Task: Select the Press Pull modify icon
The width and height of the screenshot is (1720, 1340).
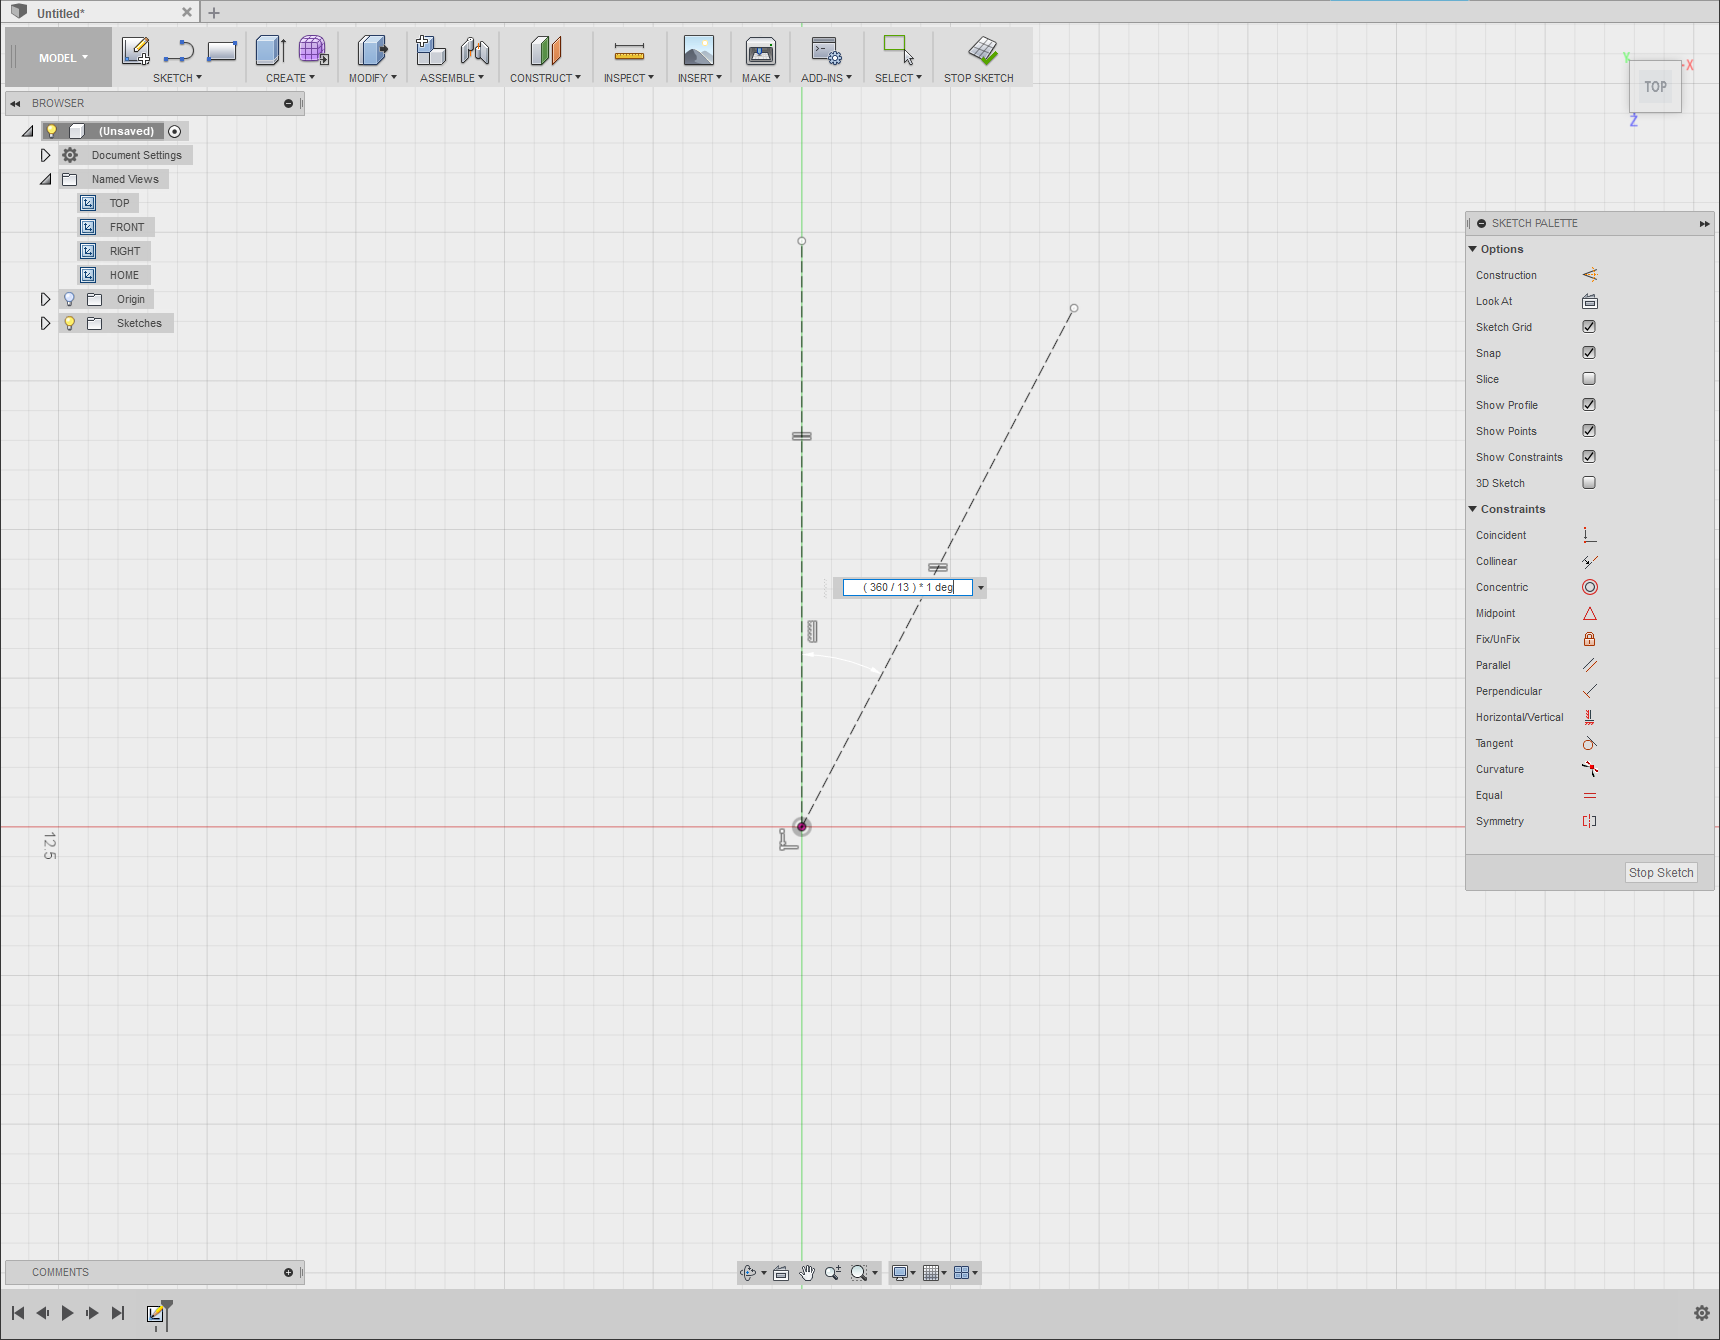Action: click(x=372, y=50)
